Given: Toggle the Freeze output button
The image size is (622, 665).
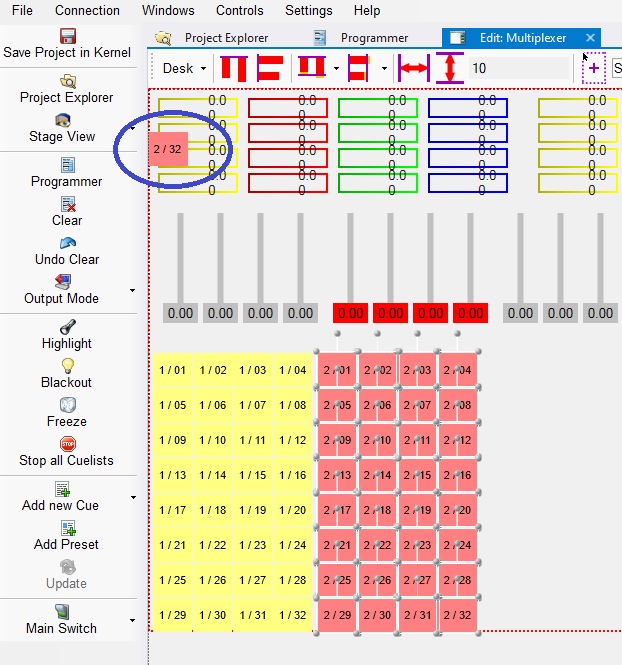Looking at the screenshot, I should point(66,412).
